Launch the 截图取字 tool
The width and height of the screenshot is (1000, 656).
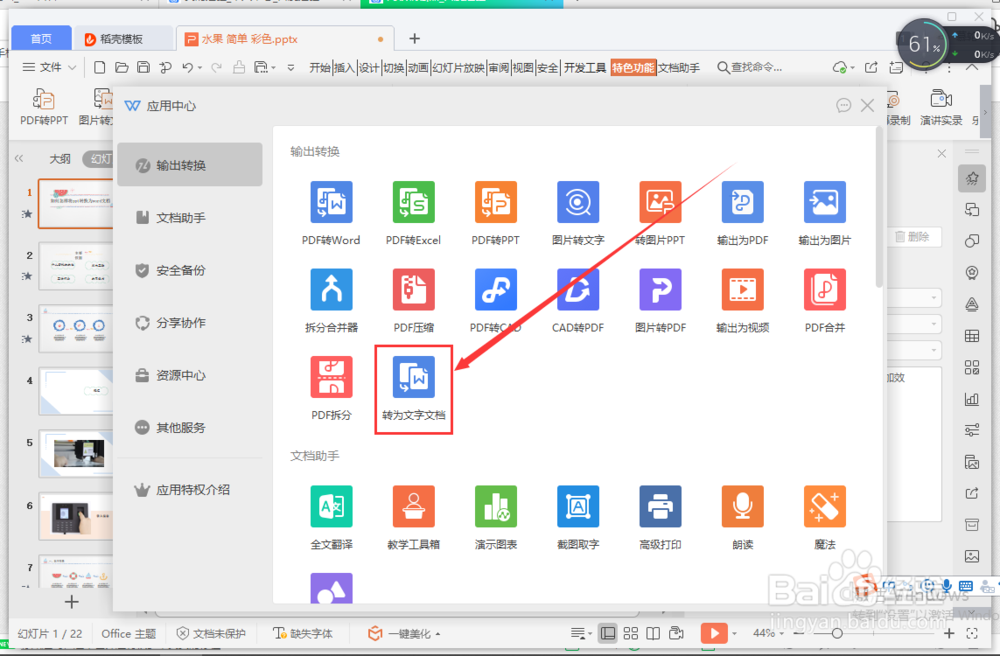tap(578, 517)
